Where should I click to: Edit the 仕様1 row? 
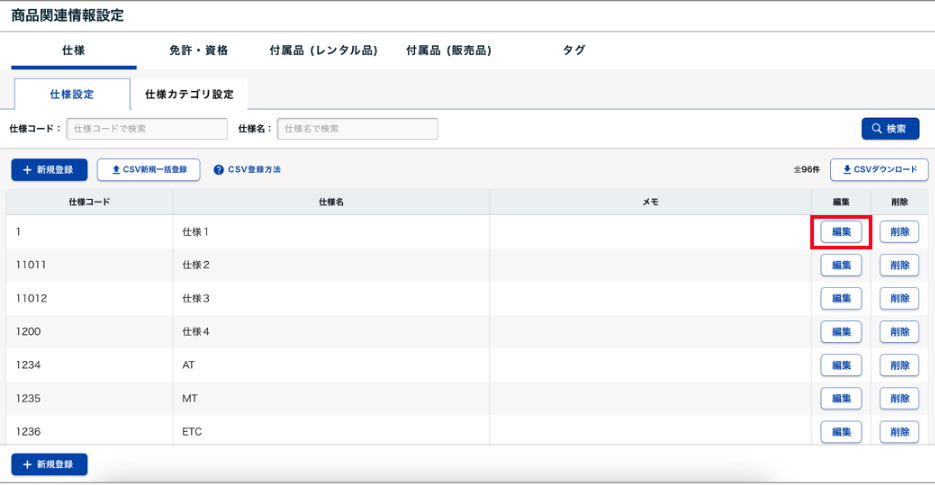(x=840, y=232)
